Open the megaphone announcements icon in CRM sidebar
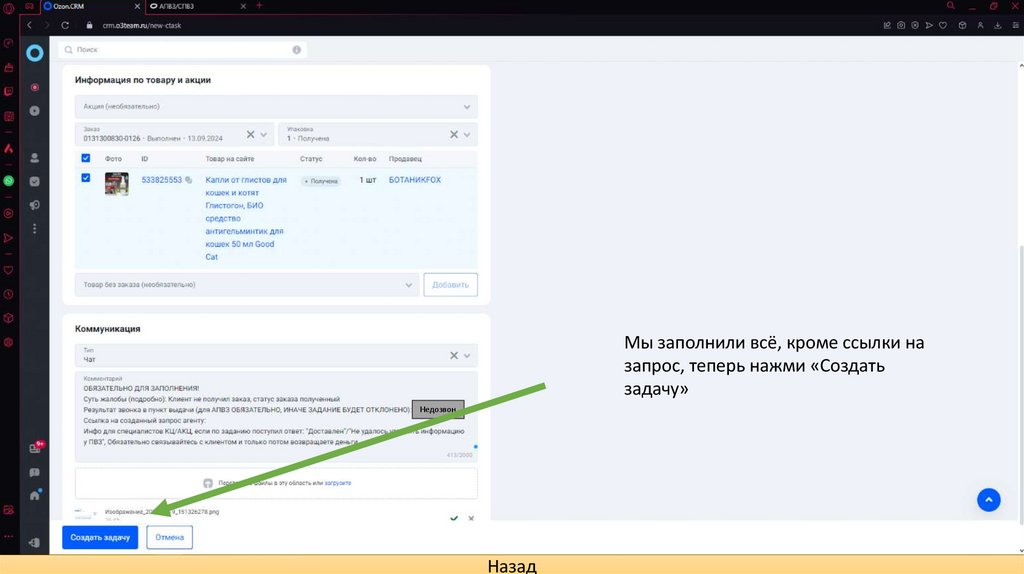The height and width of the screenshot is (574, 1024). [35, 205]
